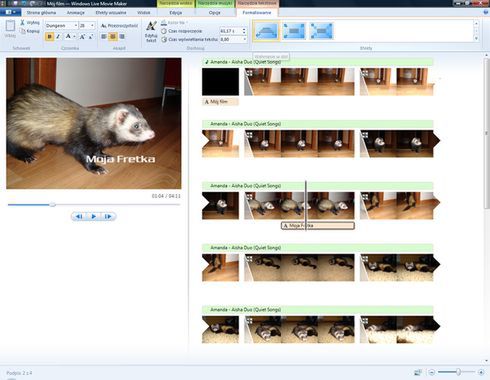Increase the start time with stepper arrow

pyautogui.click(x=244, y=29)
